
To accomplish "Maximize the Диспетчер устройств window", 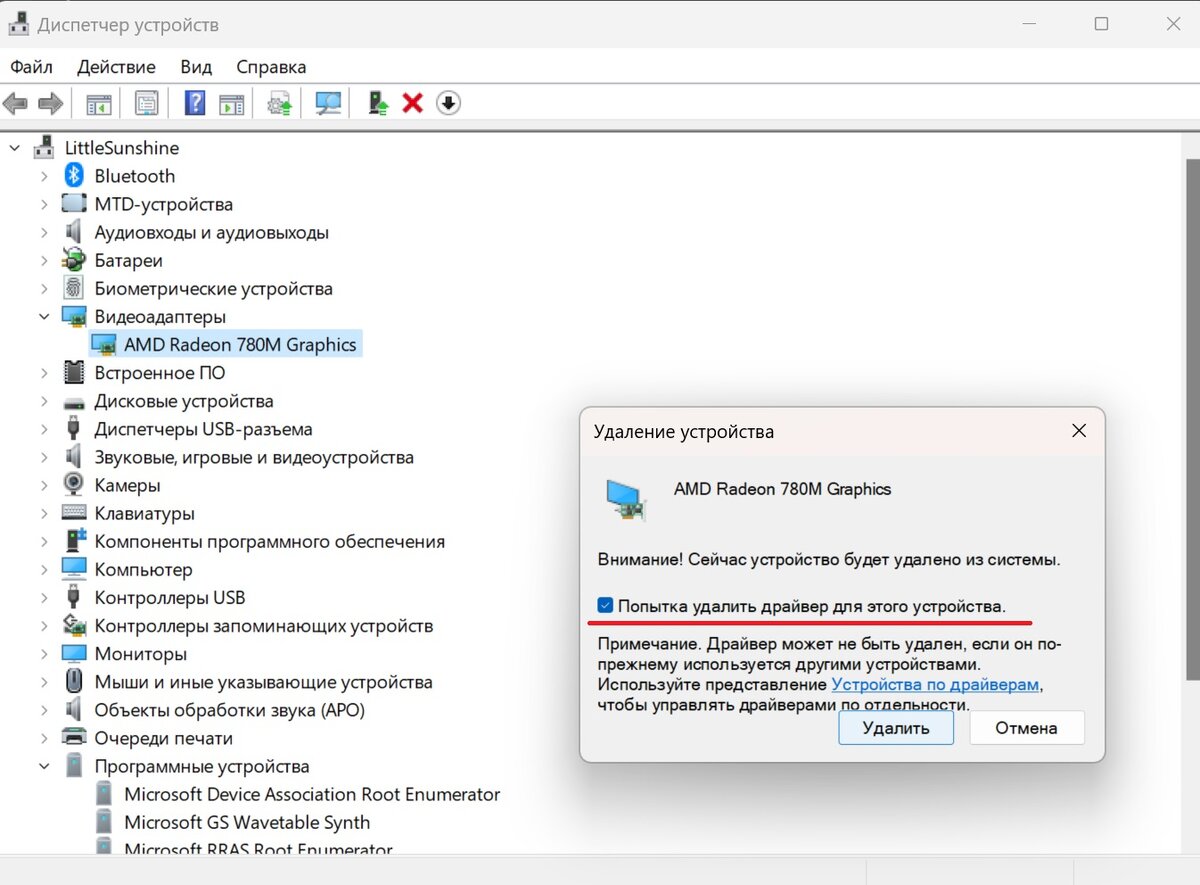I will (x=1101, y=24).
